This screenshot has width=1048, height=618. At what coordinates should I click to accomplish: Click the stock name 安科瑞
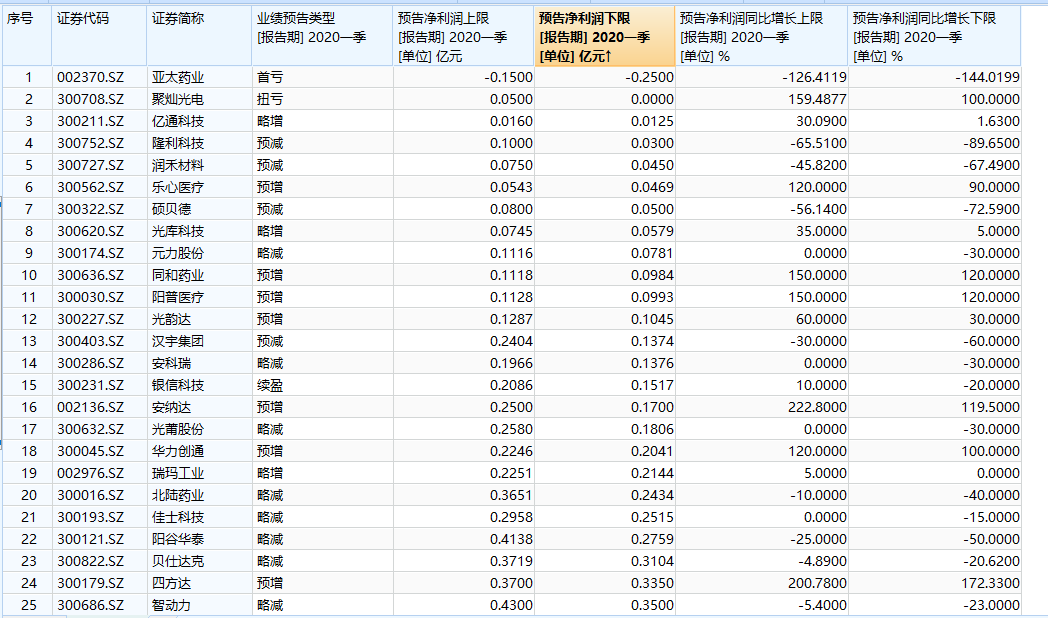coord(172,363)
